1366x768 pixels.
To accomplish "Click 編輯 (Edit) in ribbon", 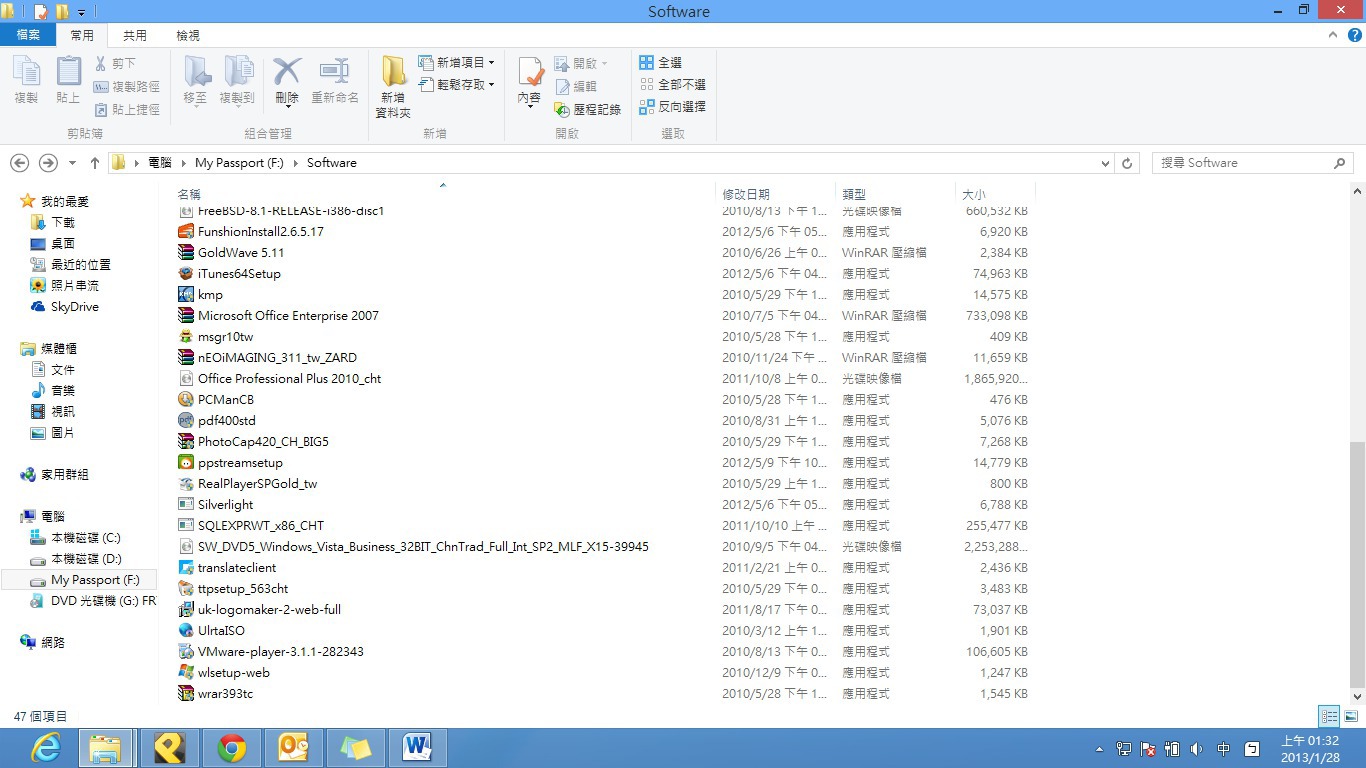I will coord(576,86).
